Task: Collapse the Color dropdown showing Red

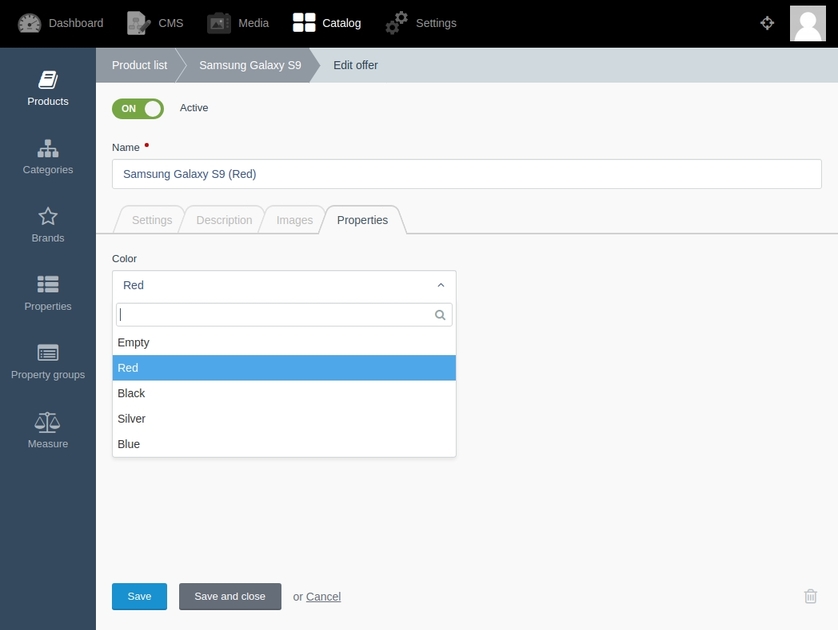Action: point(284,285)
